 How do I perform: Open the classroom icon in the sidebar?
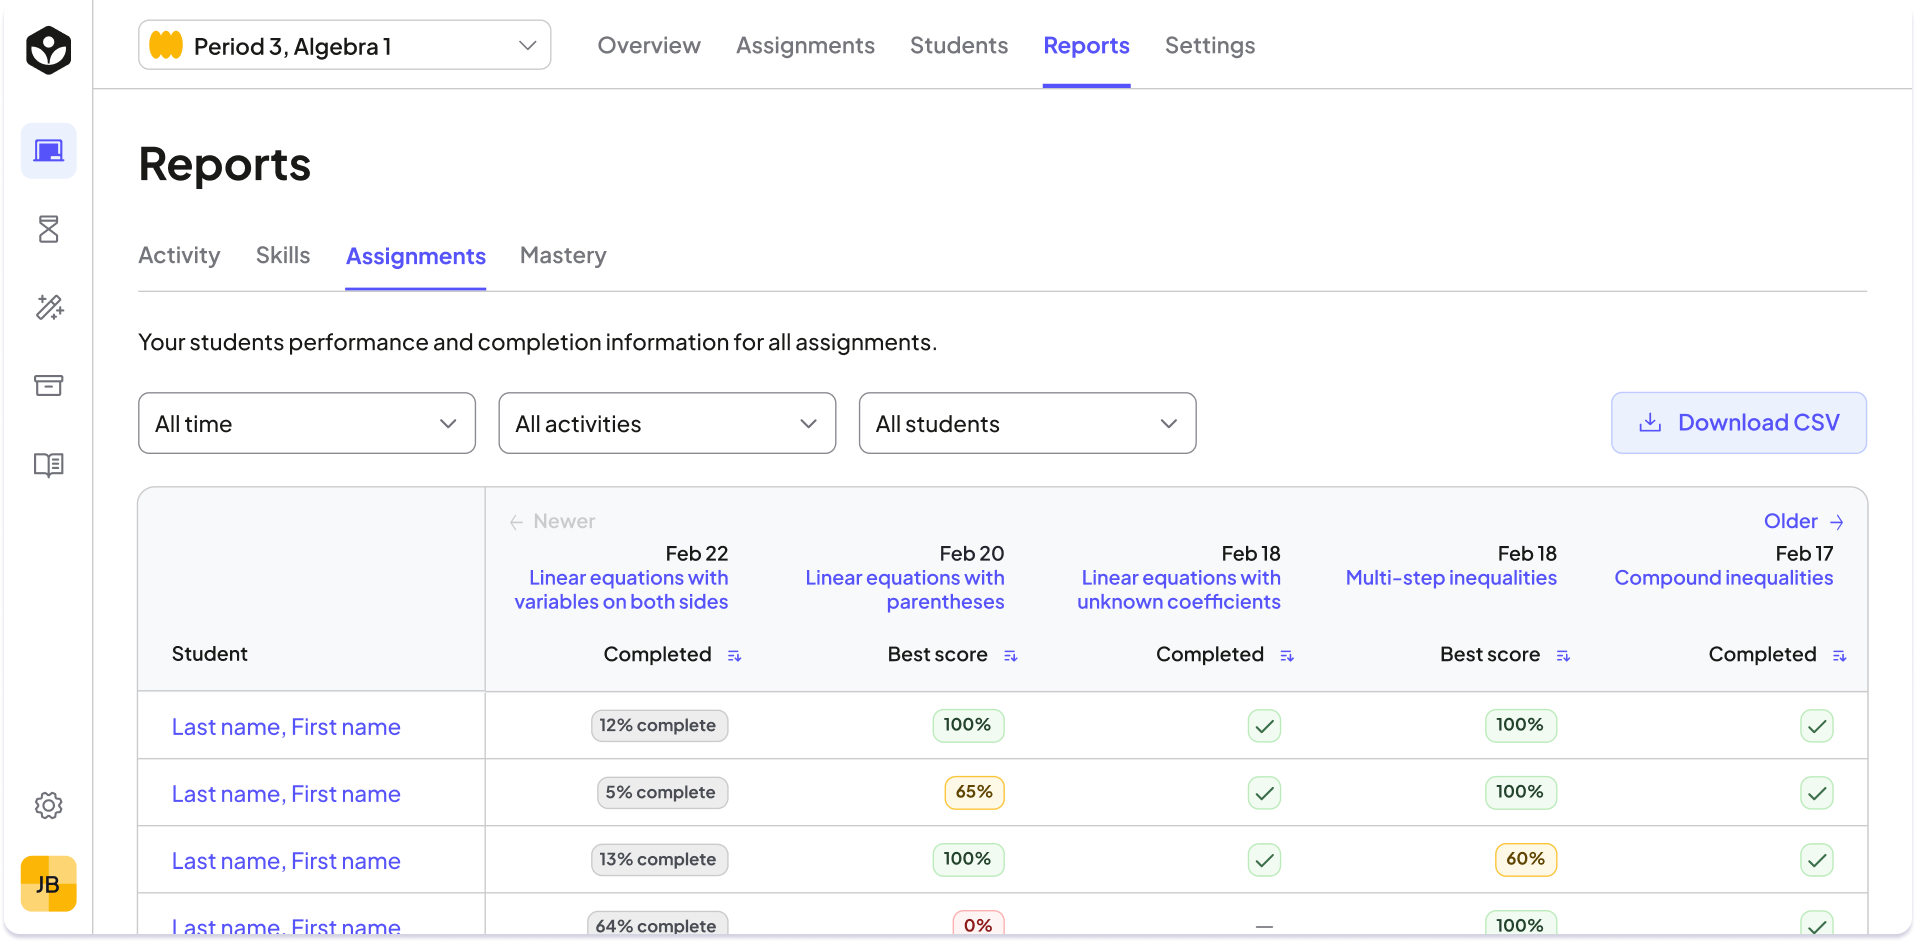click(x=48, y=151)
